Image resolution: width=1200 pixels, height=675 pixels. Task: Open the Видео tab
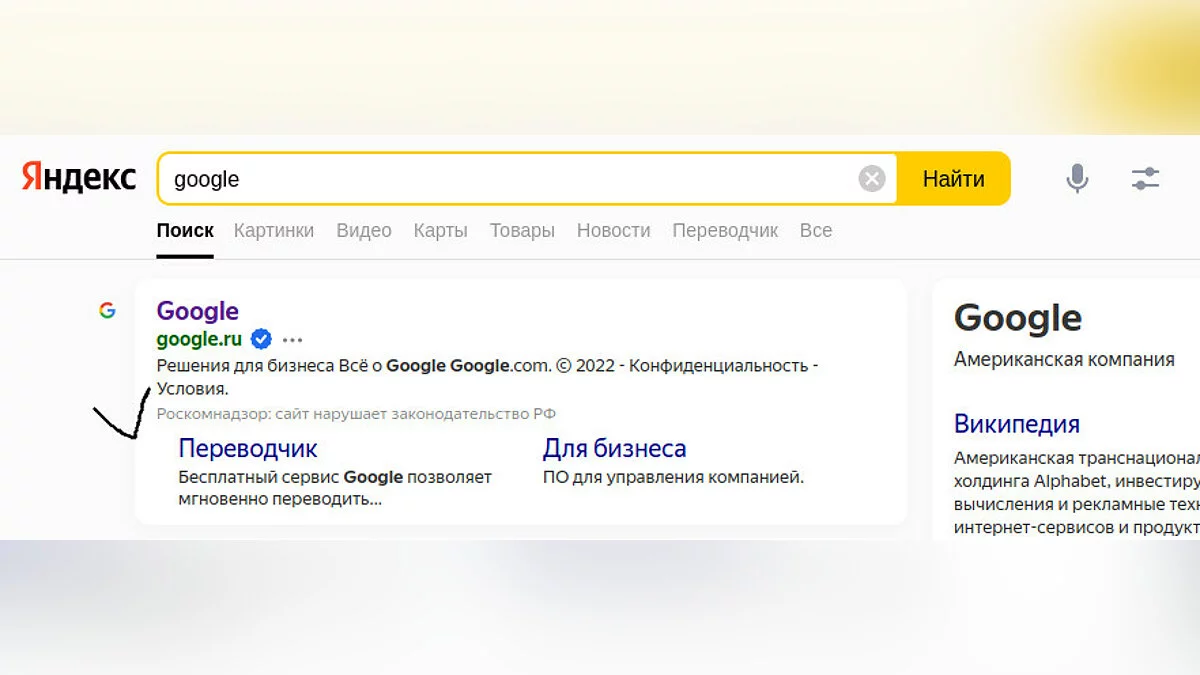pos(364,230)
